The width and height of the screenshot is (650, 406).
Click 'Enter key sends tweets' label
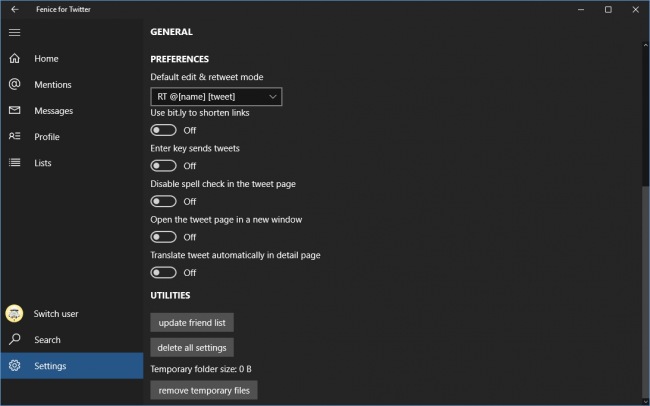click(195, 148)
